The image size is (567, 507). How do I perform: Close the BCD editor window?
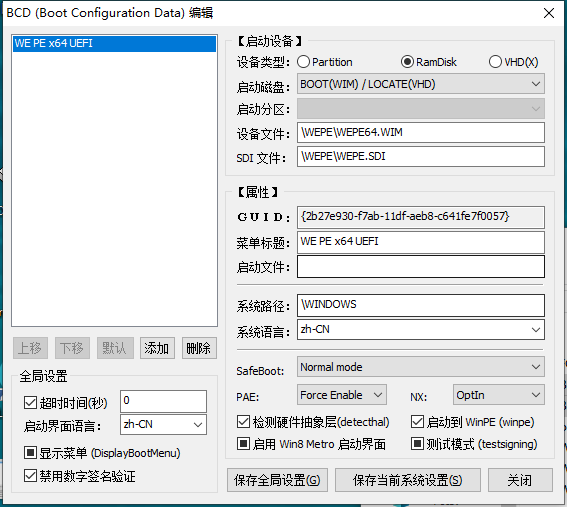(x=549, y=13)
